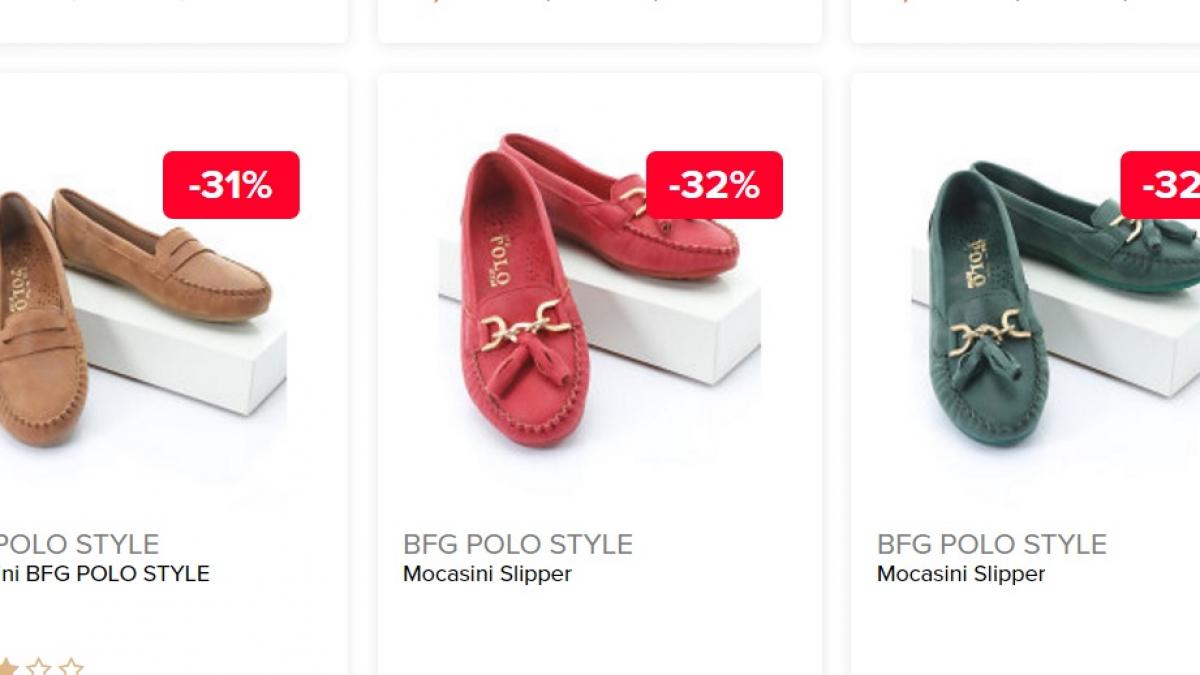Rate product with the third star
The height and width of the screenshot is (675, 1200).
tap(70, 668)
